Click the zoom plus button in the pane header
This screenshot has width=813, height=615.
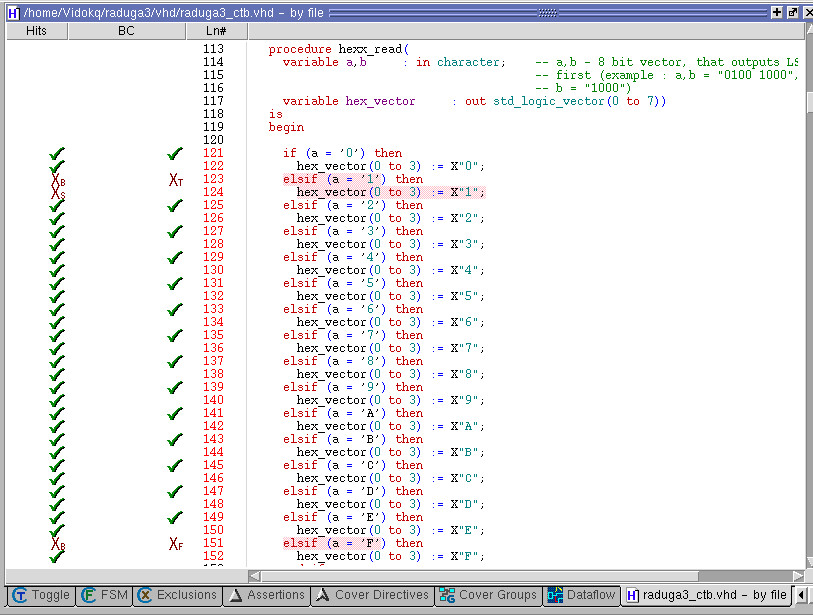coord(777,12)
